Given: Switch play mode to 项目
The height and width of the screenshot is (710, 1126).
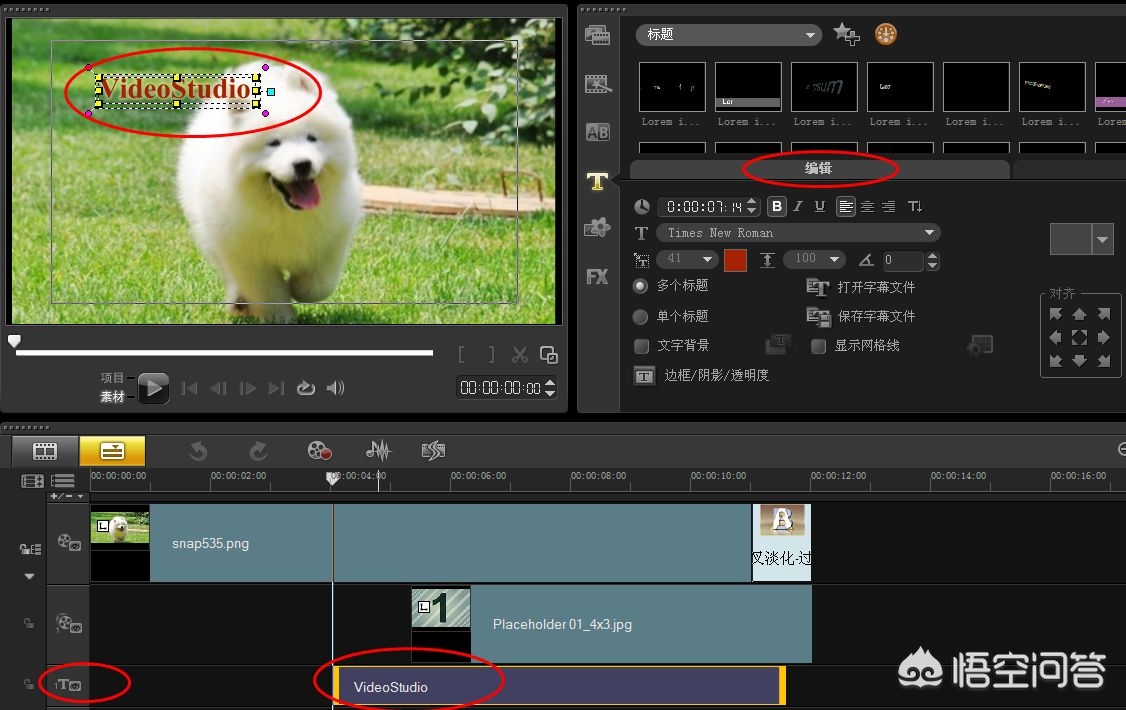Looking at the screenshot, I should coord(112,378).
